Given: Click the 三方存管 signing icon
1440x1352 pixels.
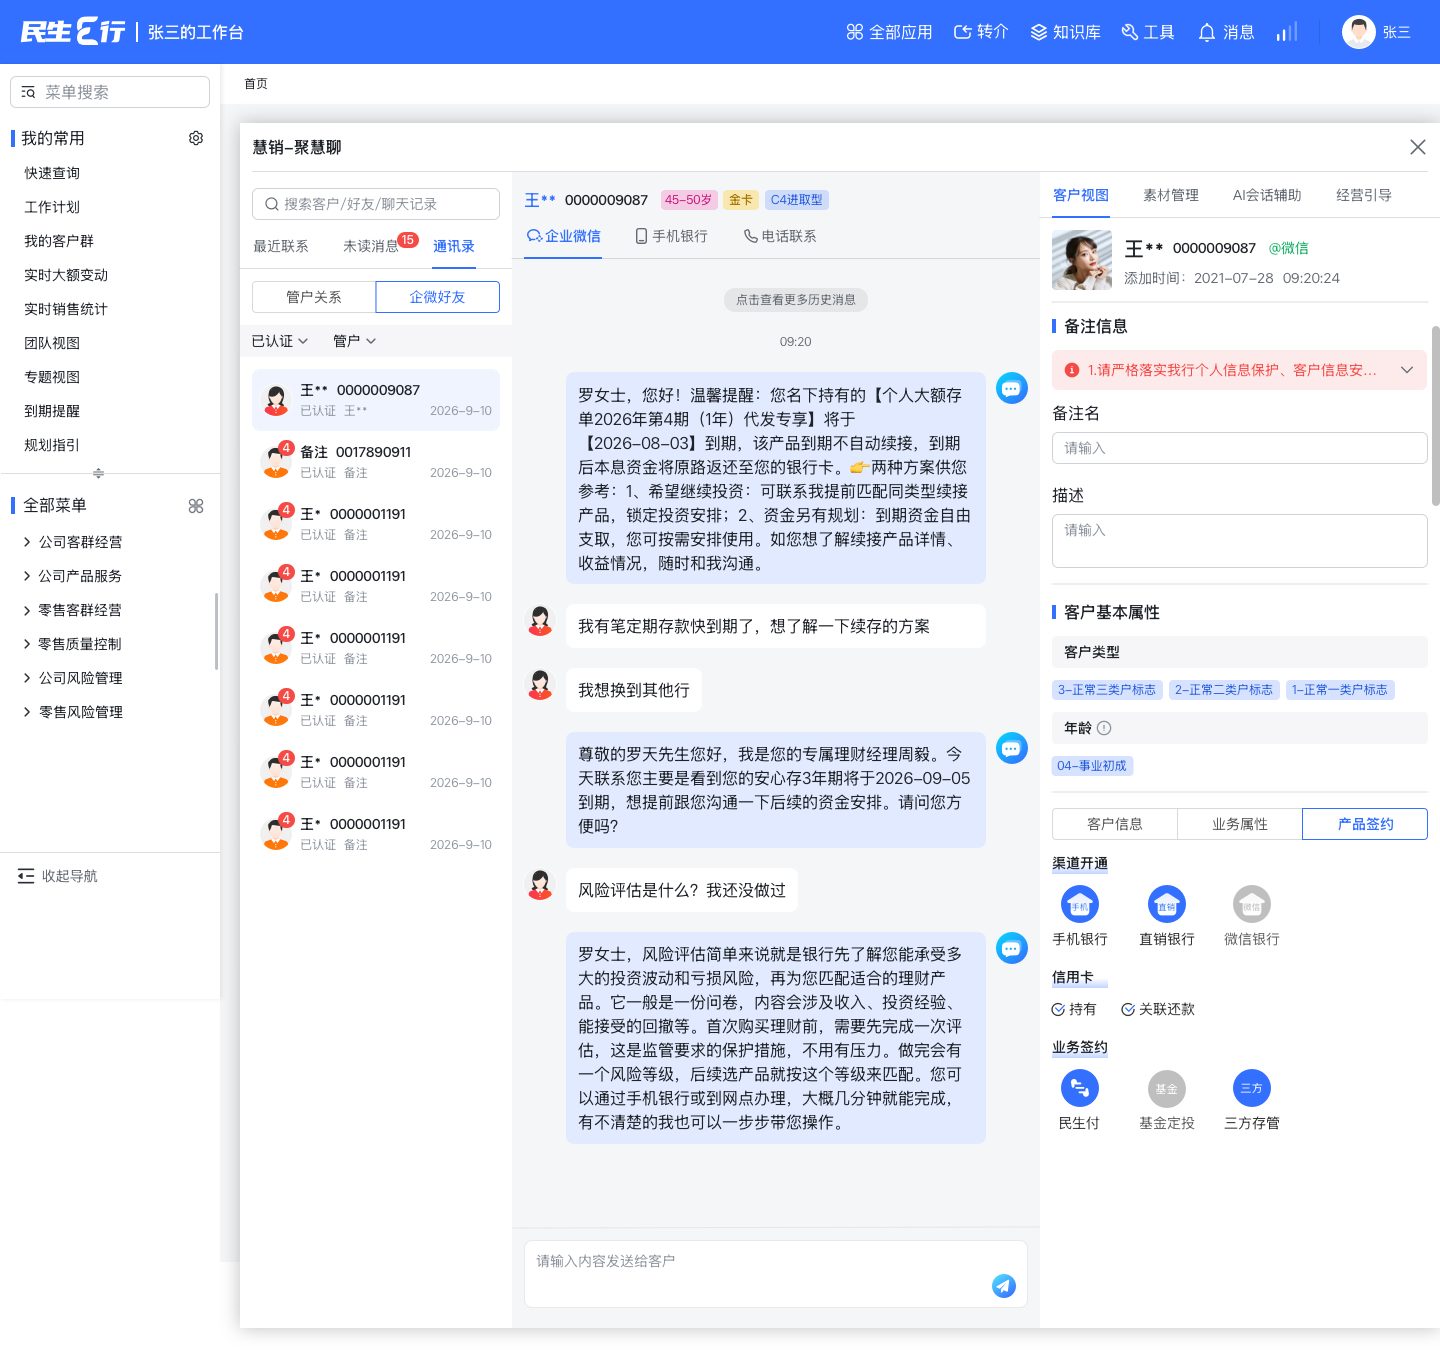Looking at the screenshot, I should point(1252,1088).
